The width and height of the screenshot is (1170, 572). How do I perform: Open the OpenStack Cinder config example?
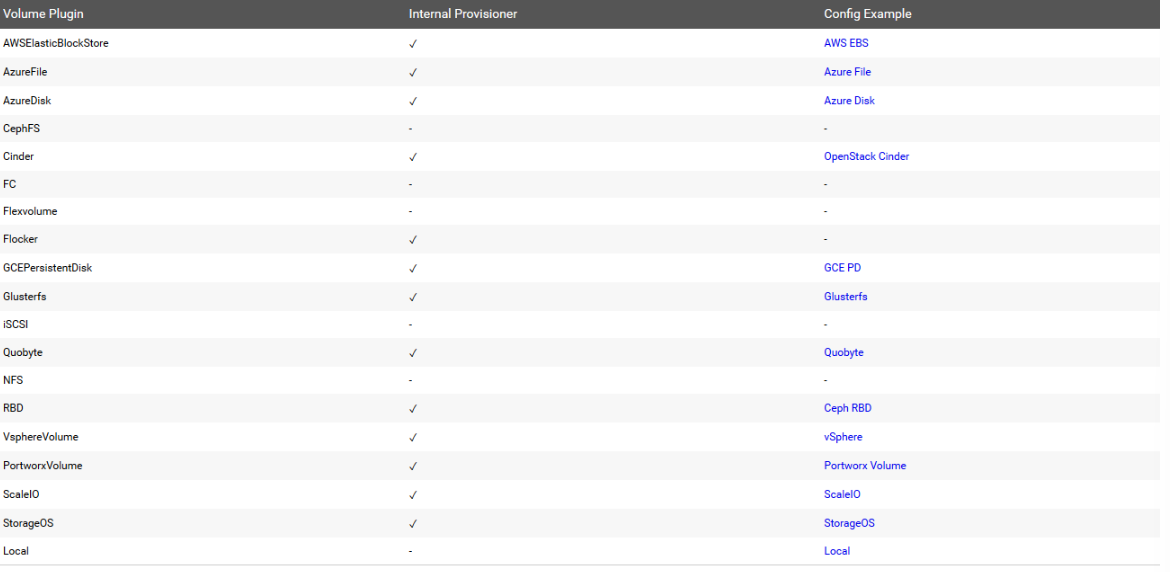pos(866,157)
